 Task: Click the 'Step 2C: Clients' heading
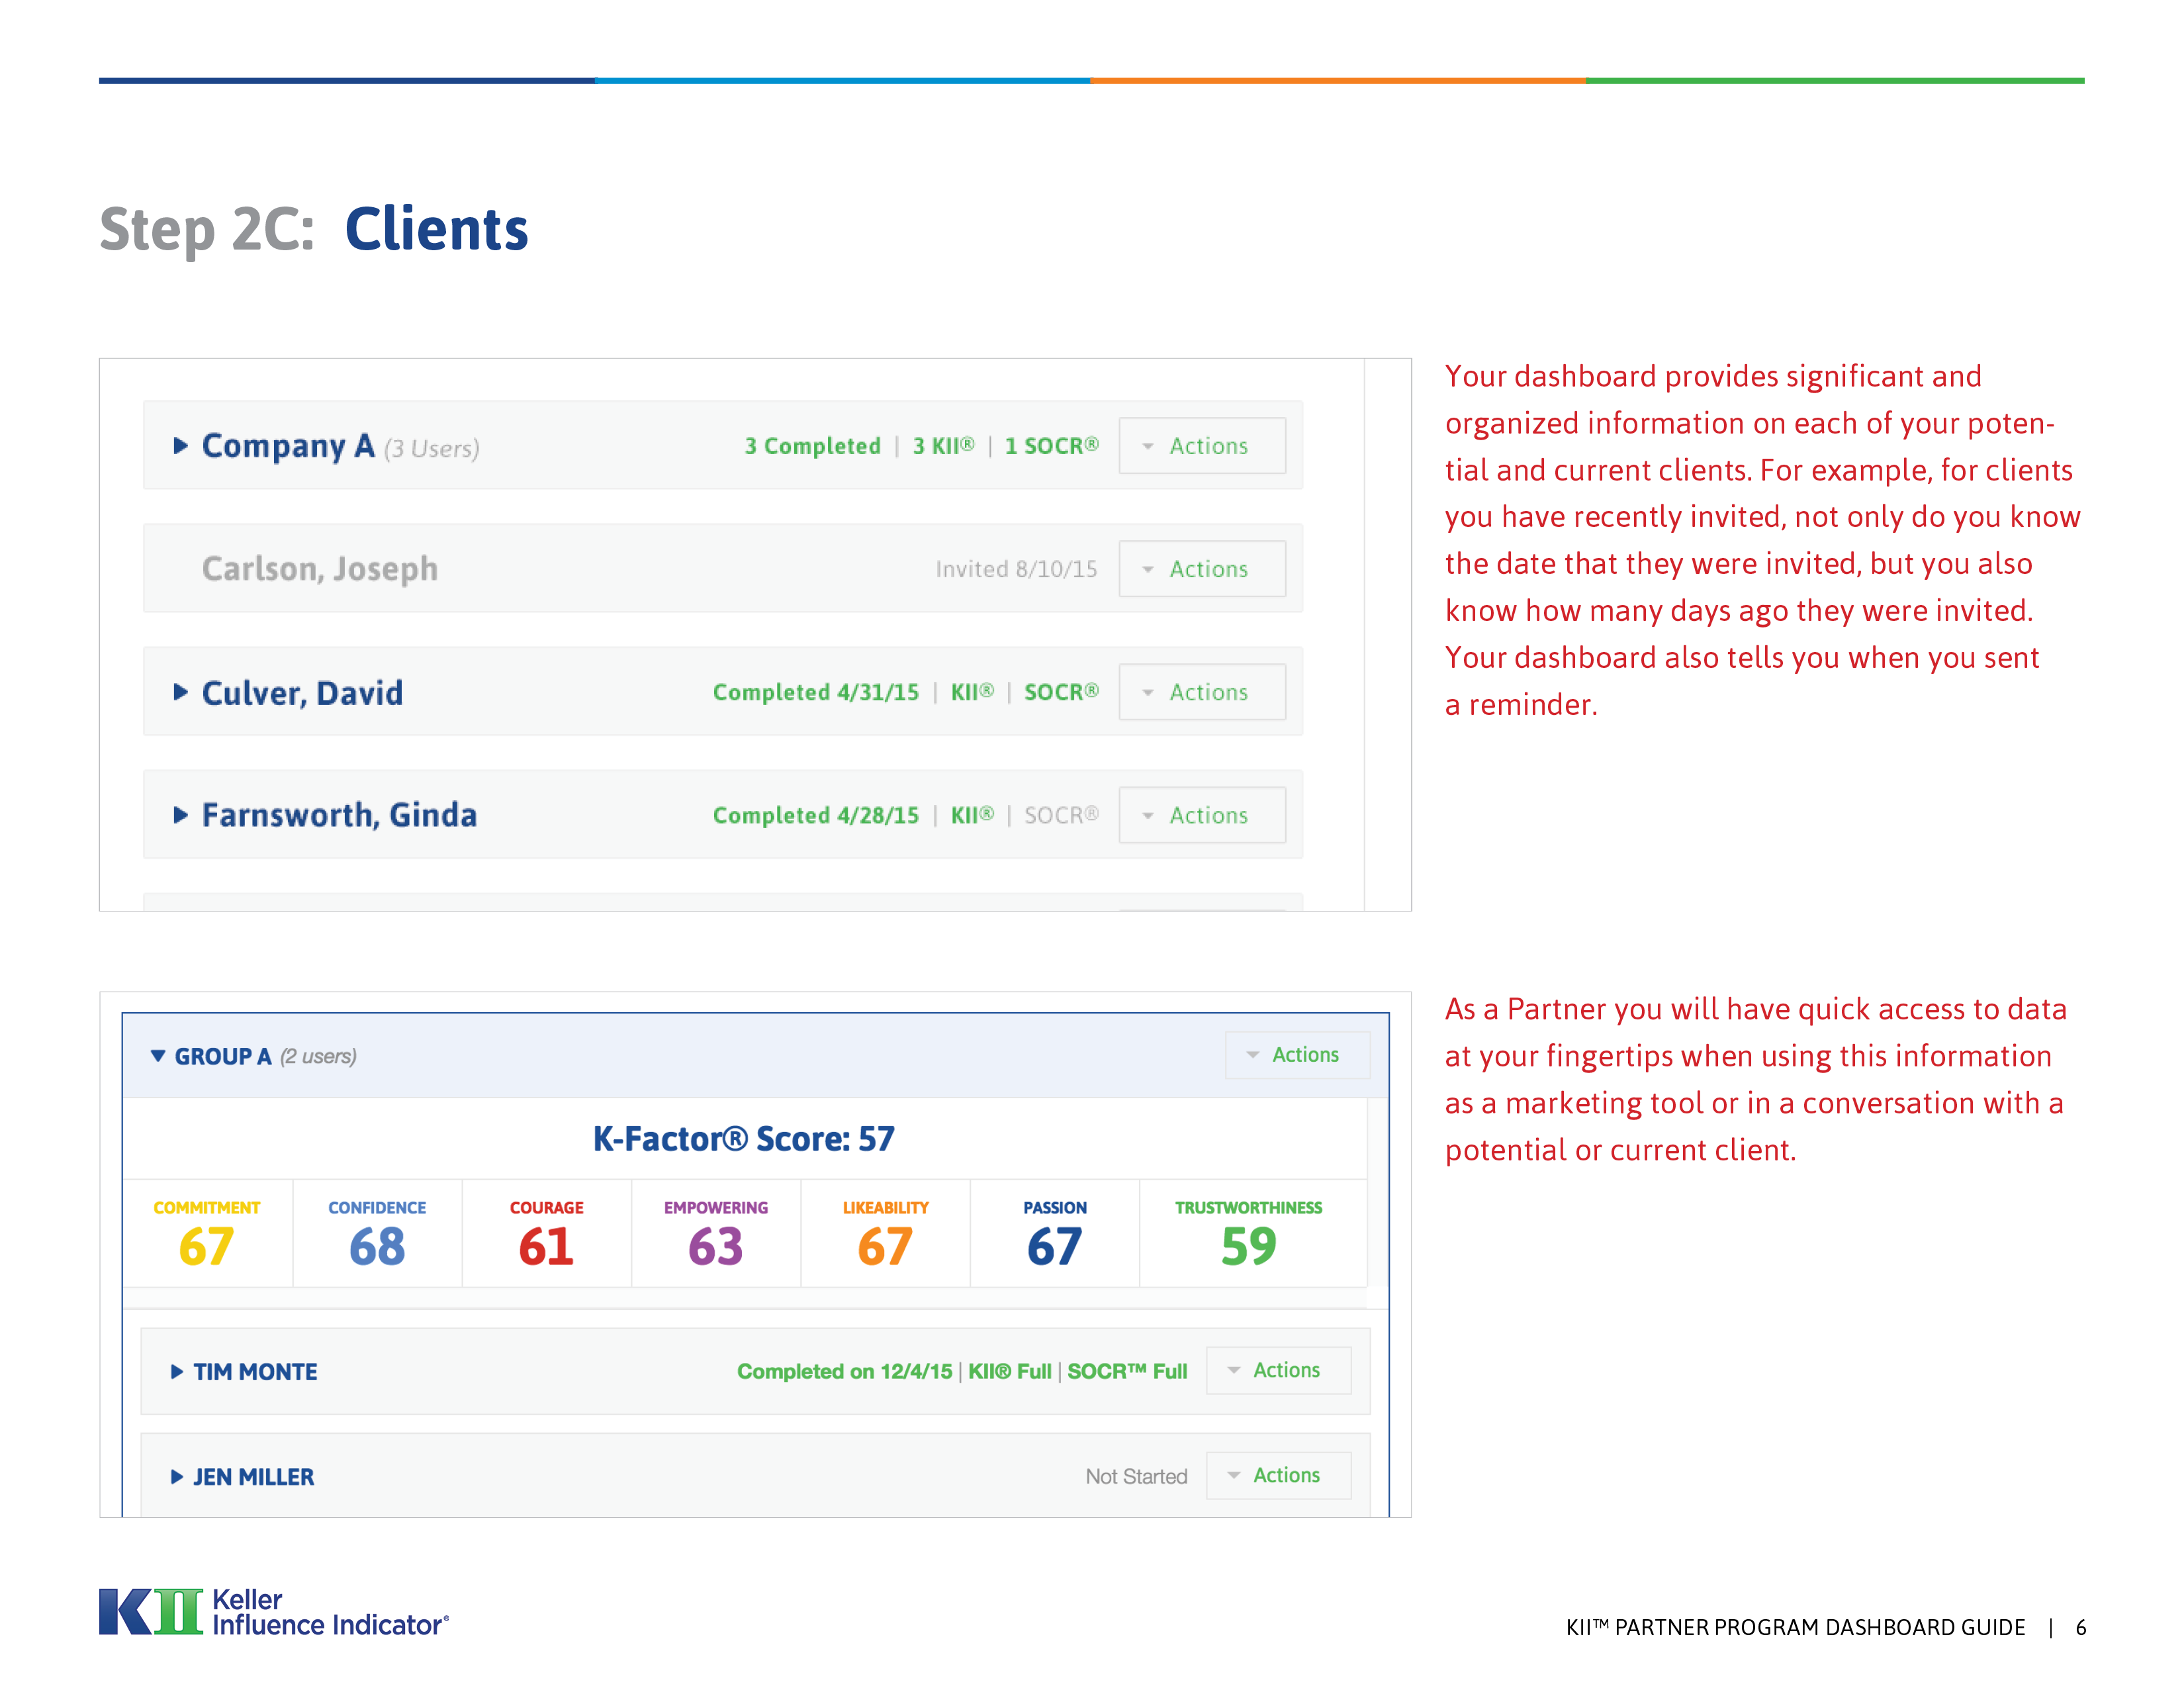[313, 229]
